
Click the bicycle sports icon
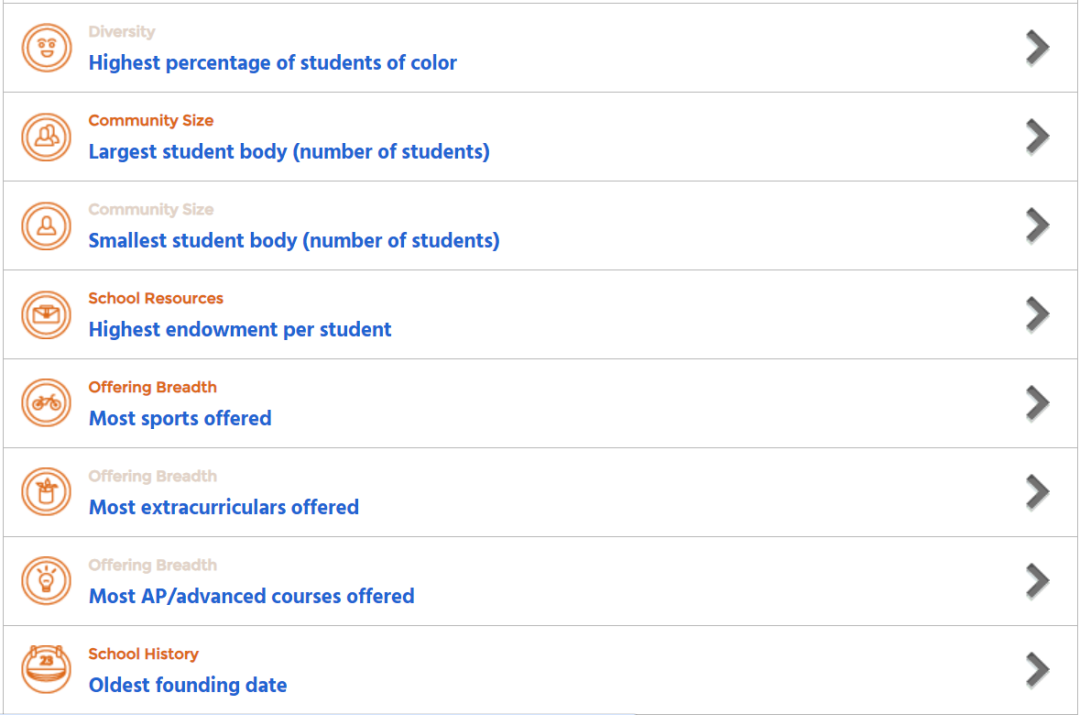pyautogui.click(x=47, y=404)
